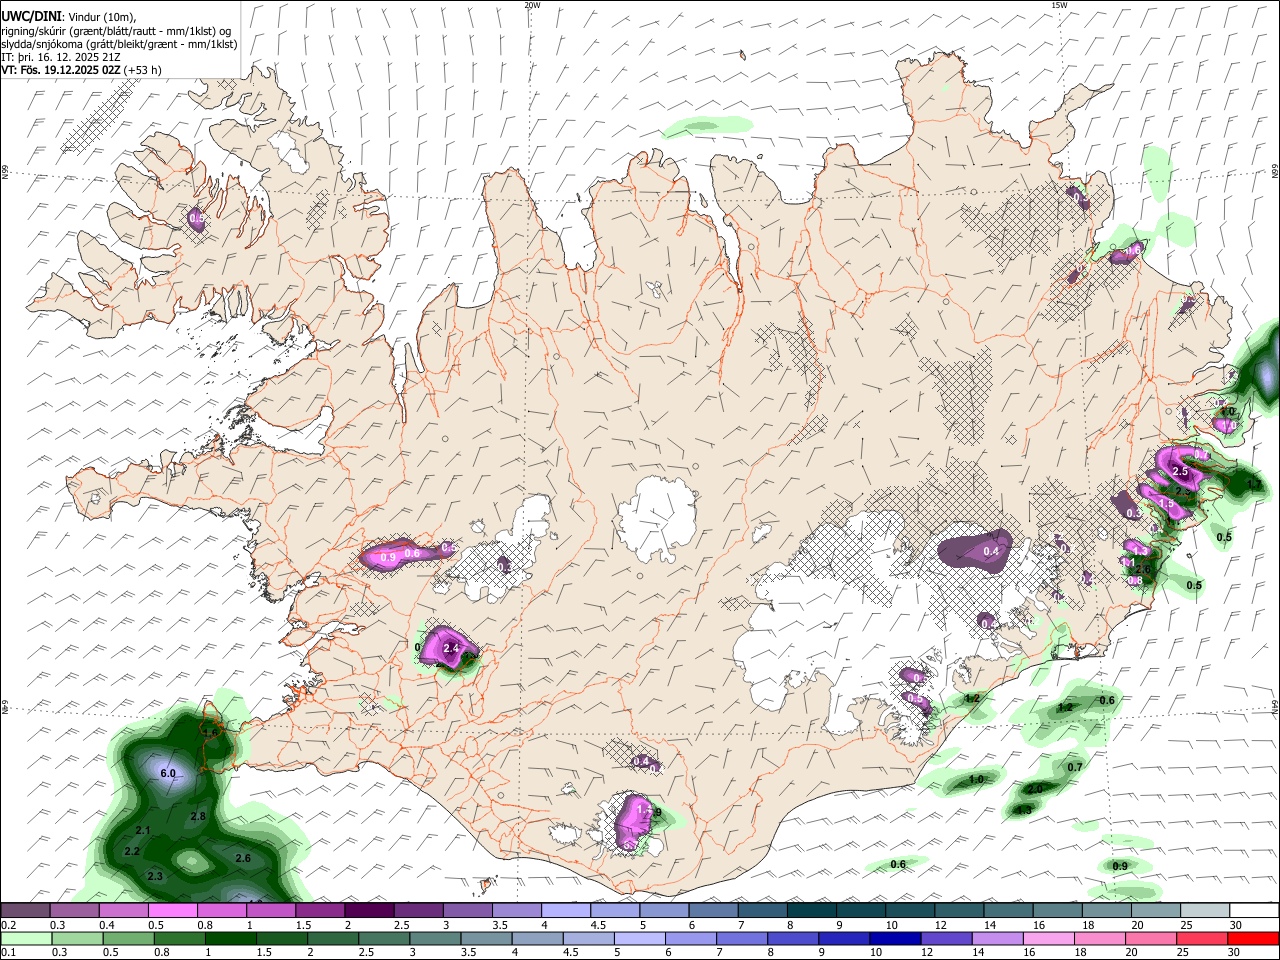Viewport: 1280px width, 960px height.
Task: Click the 20W longitude label
Action: pyautogui.click(x=532, y=5)
